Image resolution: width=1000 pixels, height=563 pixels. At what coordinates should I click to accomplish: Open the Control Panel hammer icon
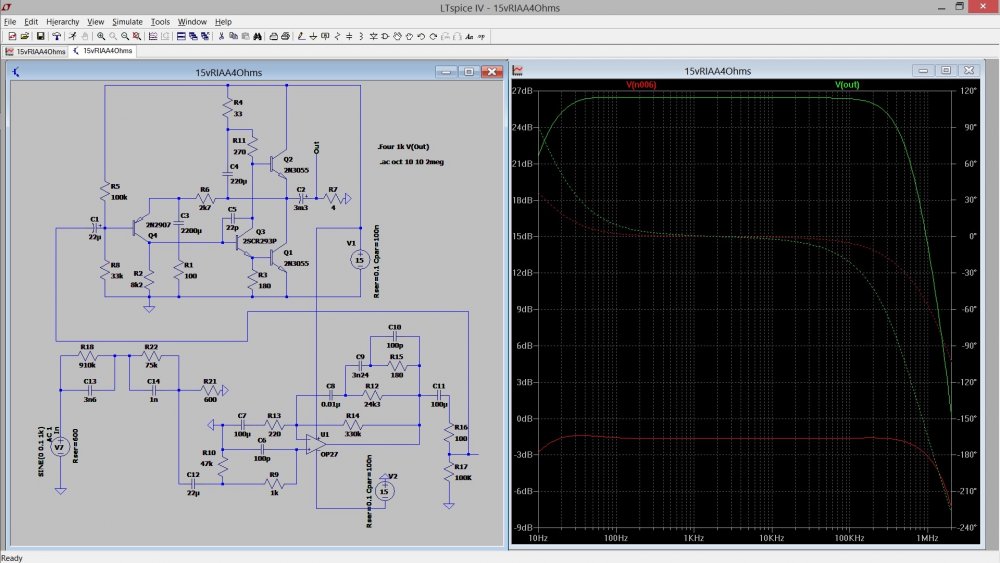tap(57, 36)
